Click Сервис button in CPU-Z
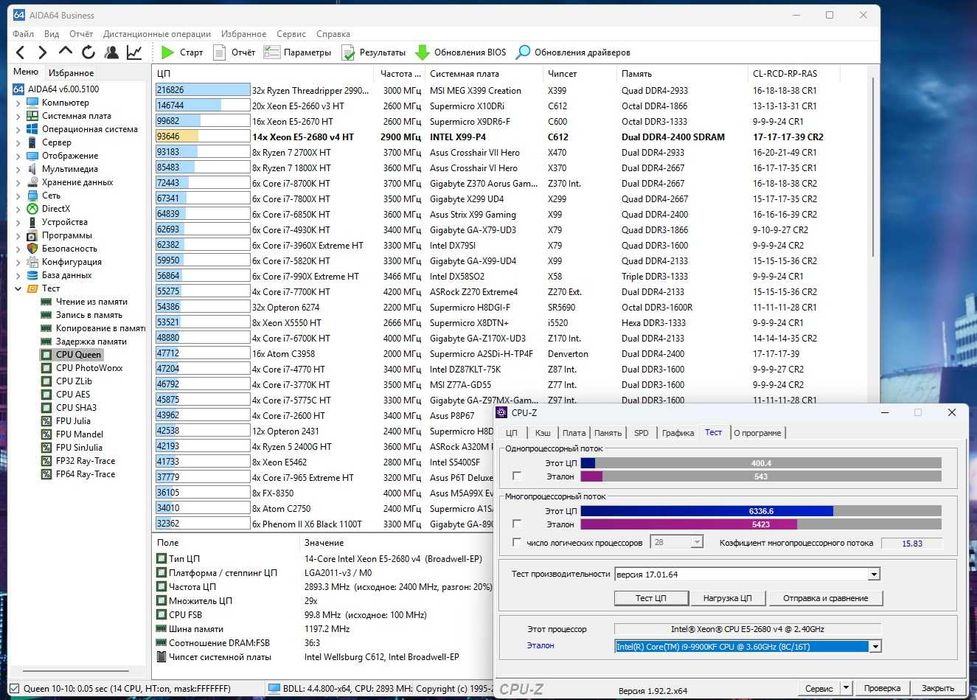977x700 pixels. [x=819, y=688]
